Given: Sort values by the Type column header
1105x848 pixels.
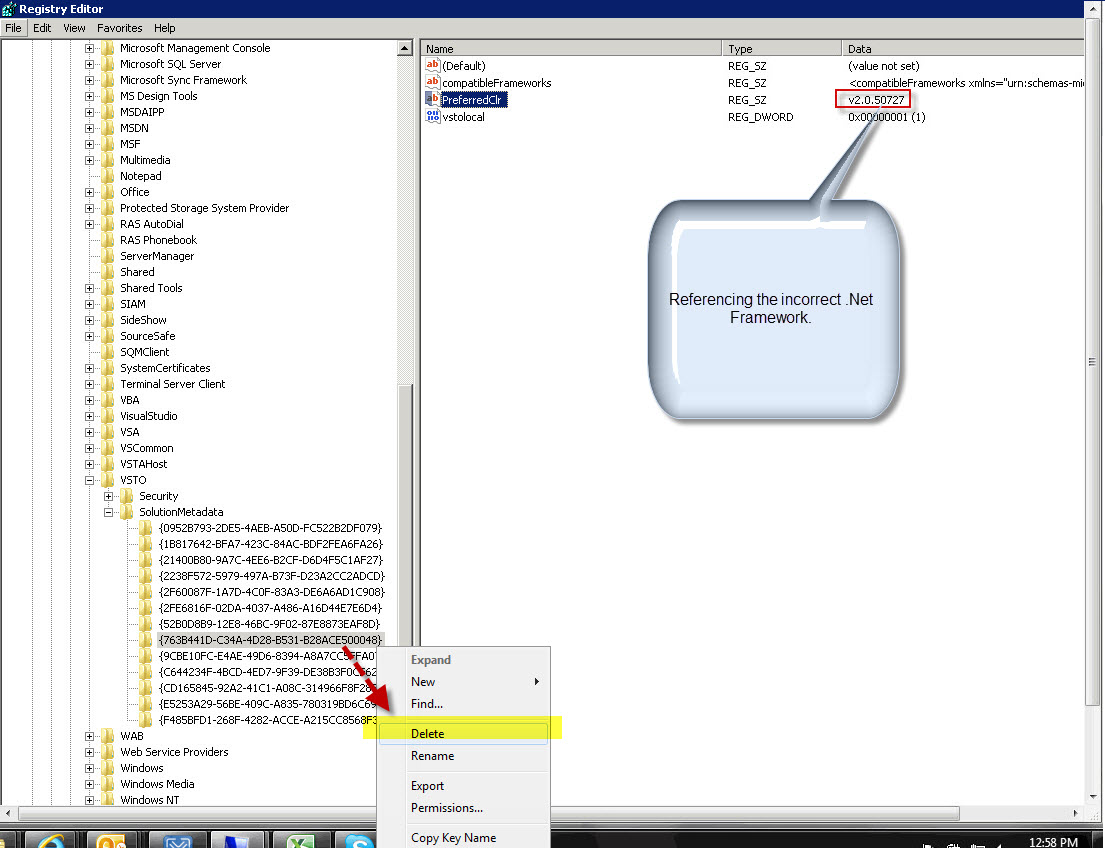Looking at the screenshot, I should point(782,49).
